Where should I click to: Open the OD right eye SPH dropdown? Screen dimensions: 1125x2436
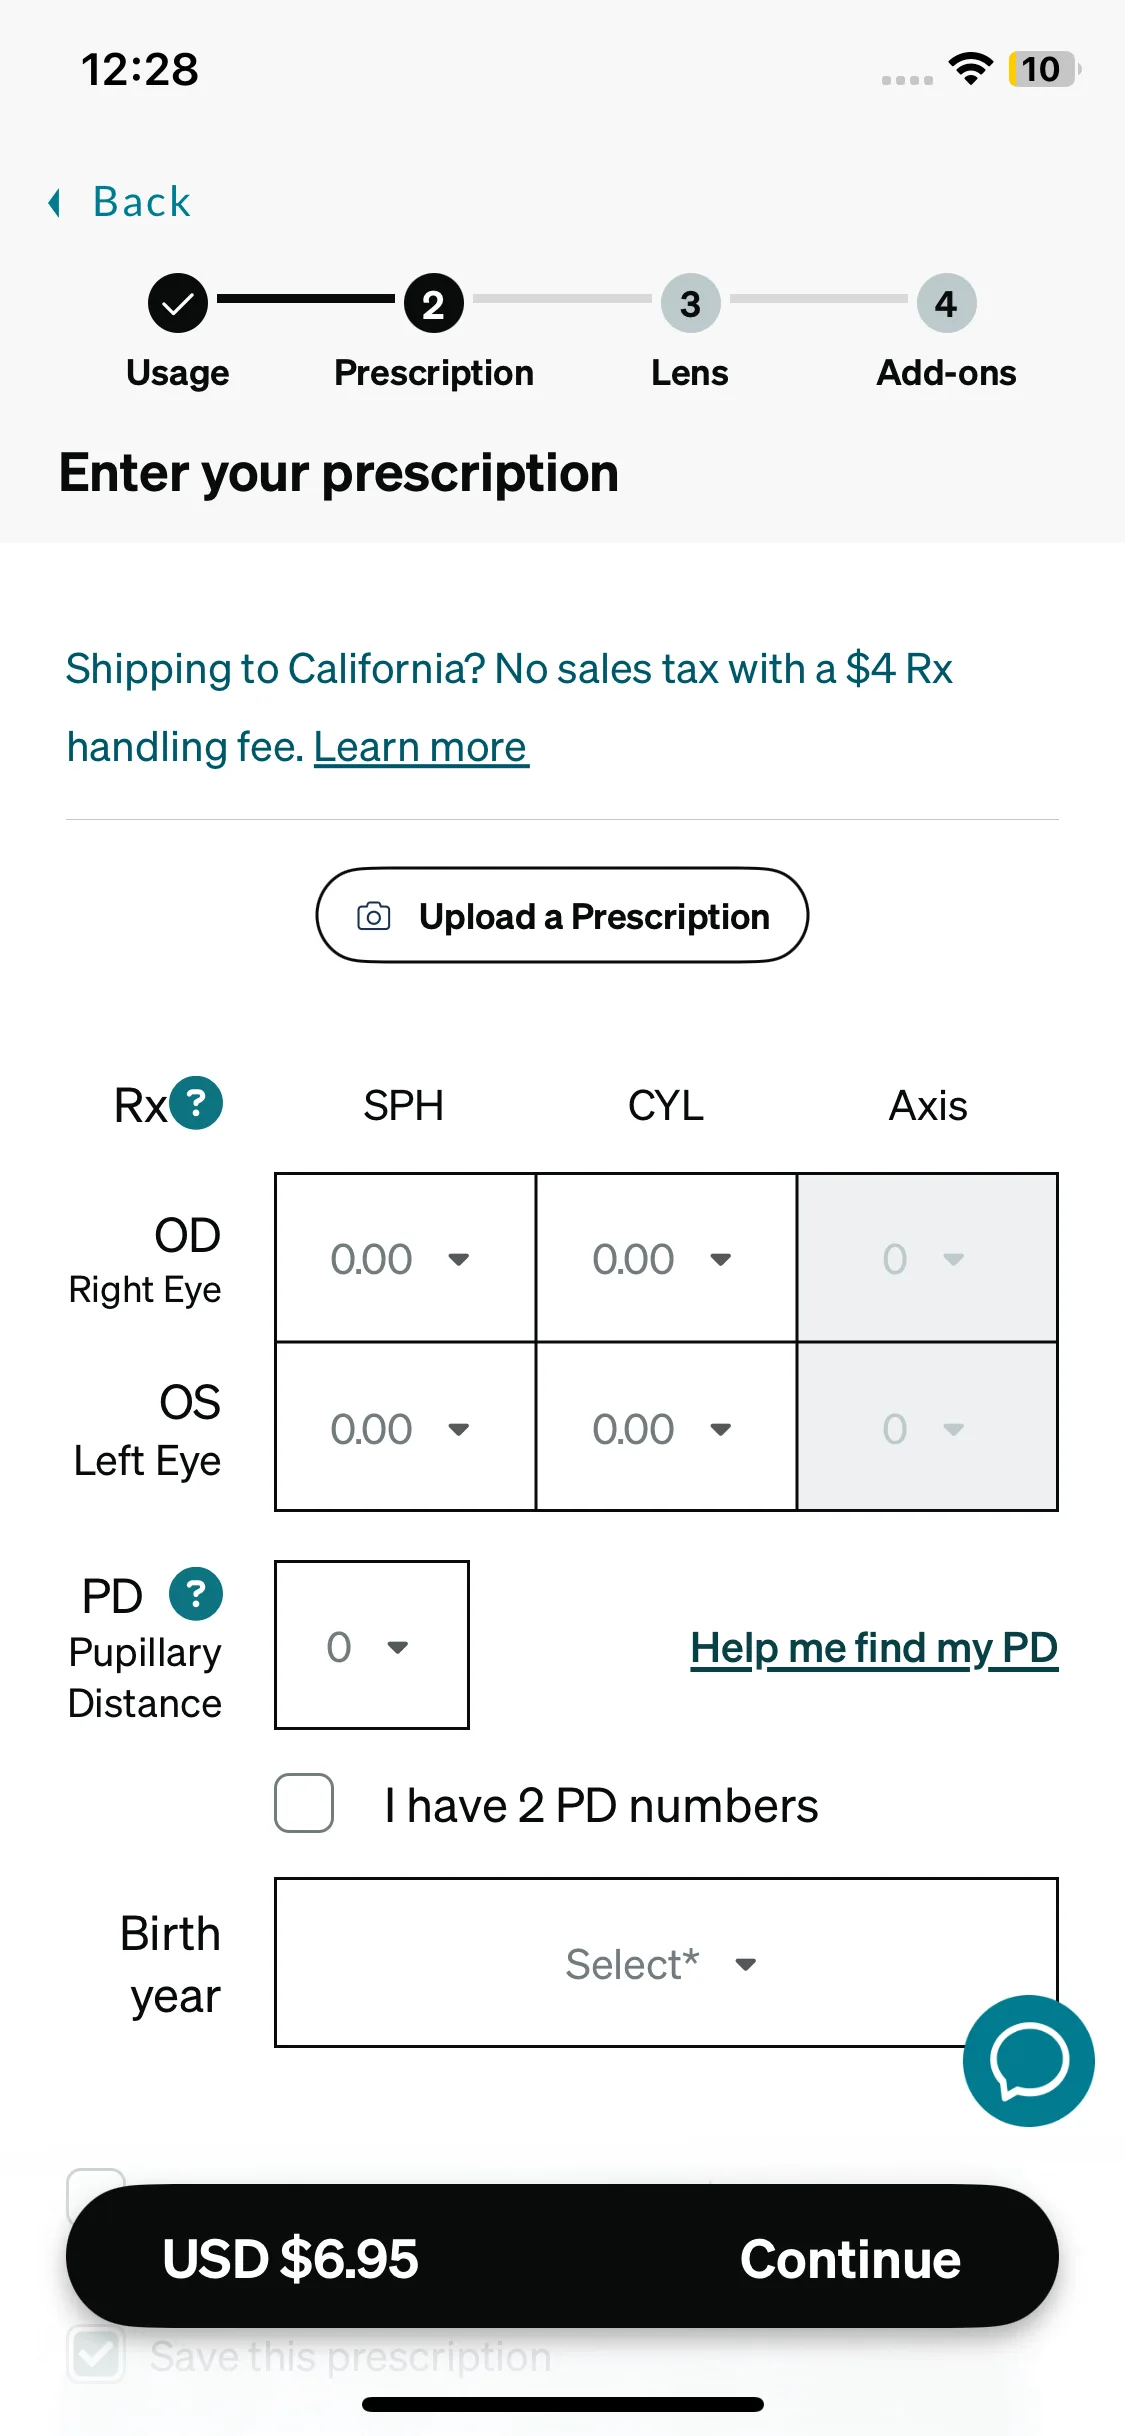click(404, 1258)
